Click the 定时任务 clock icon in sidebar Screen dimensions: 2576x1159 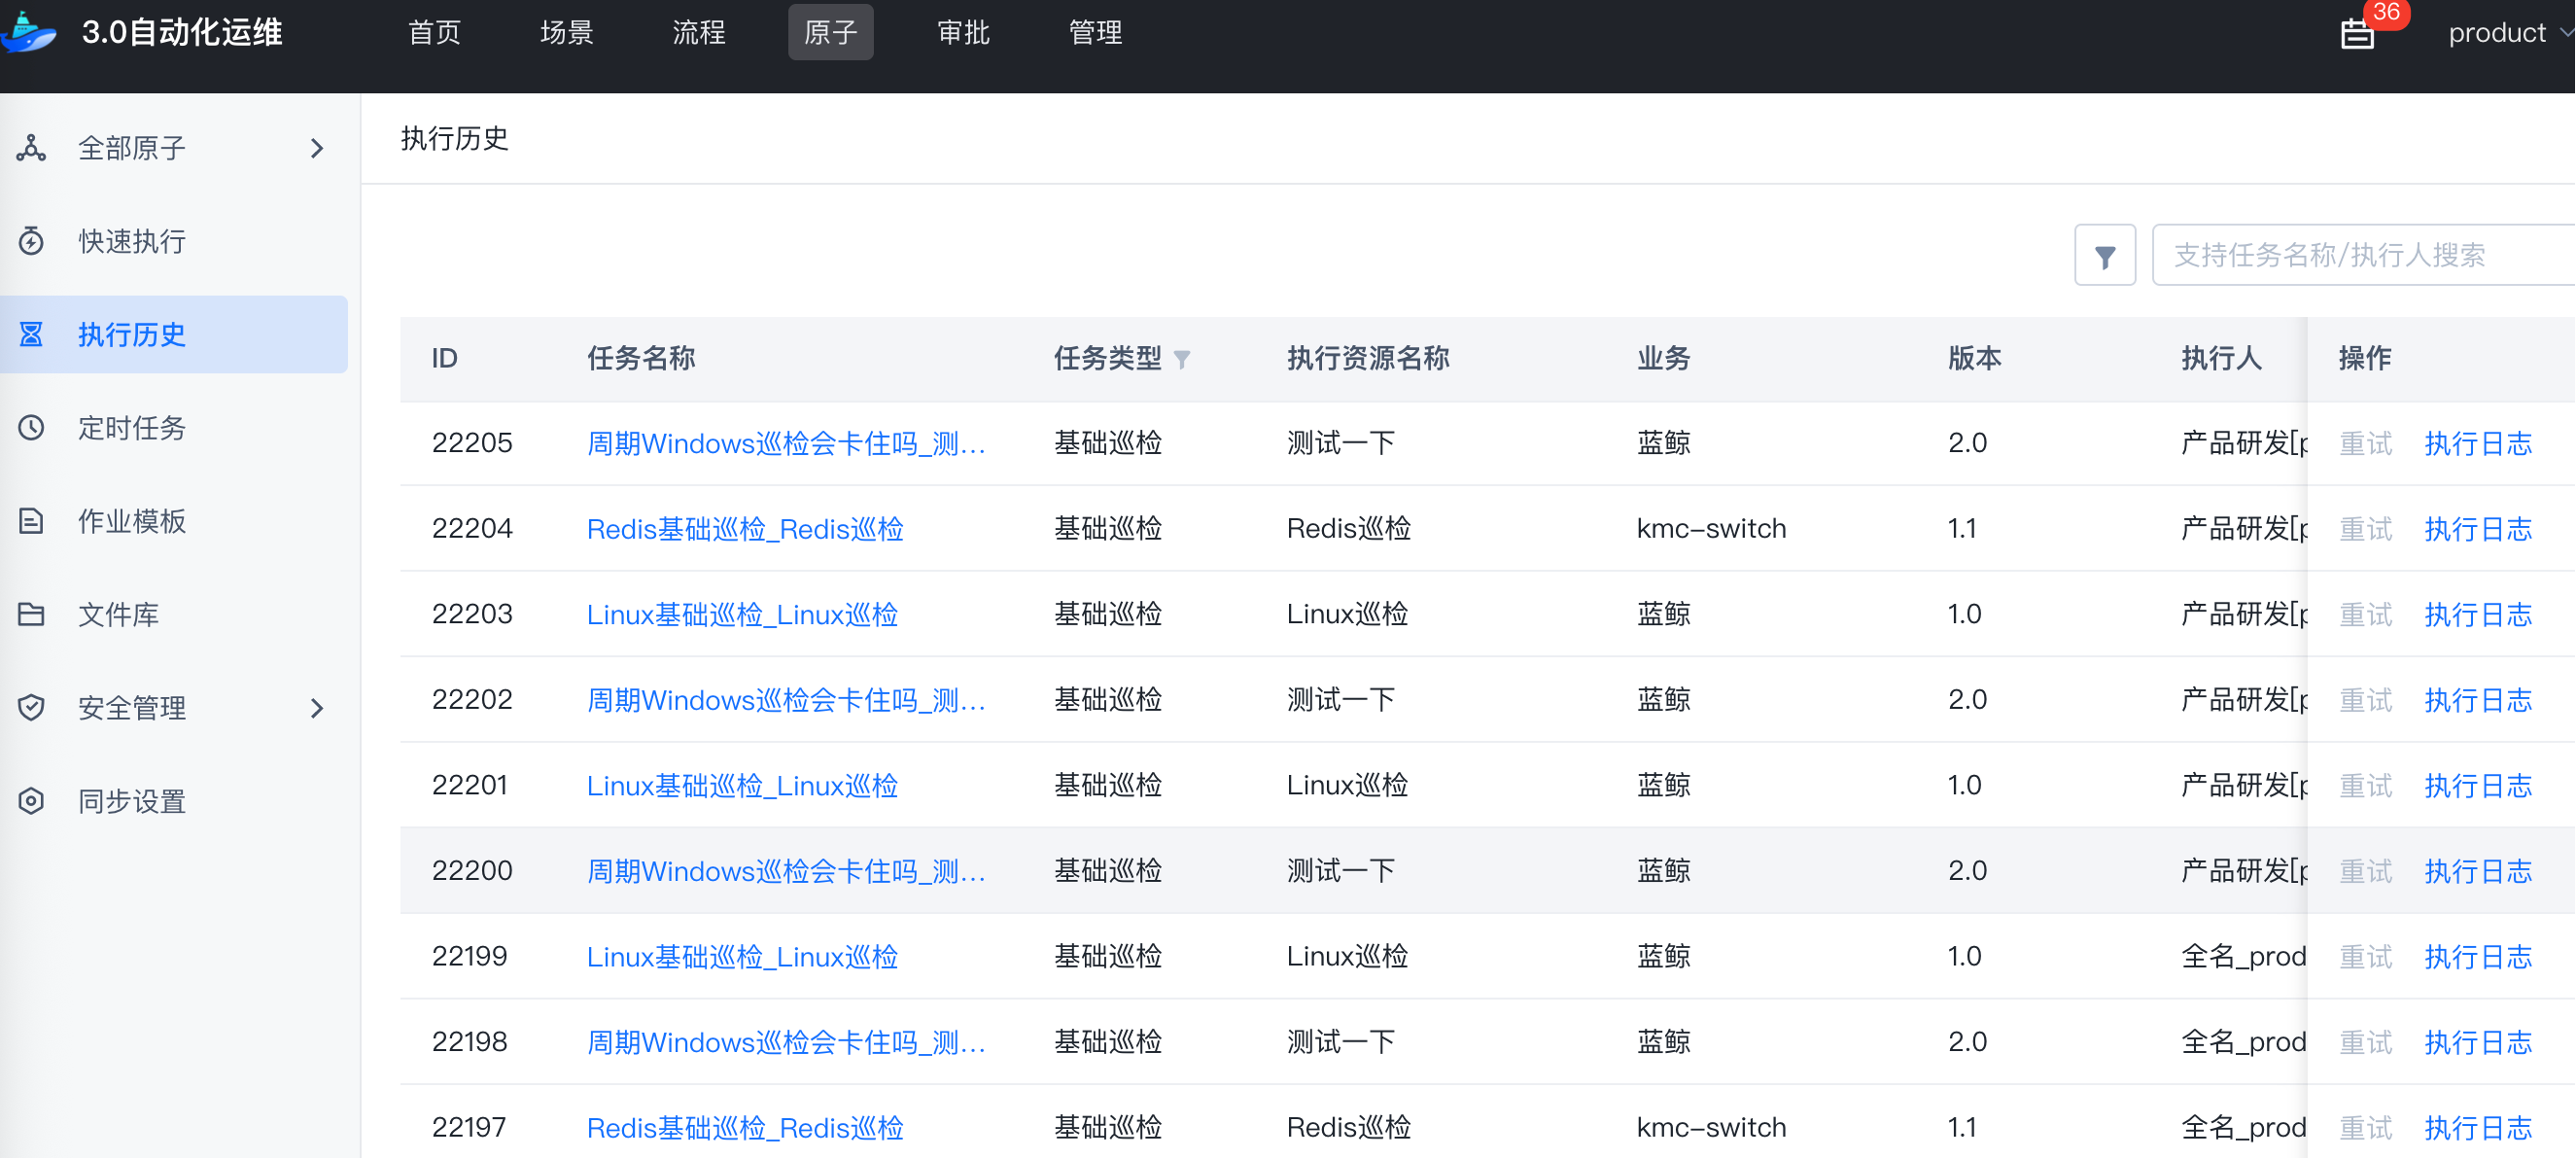pos(32,428)
